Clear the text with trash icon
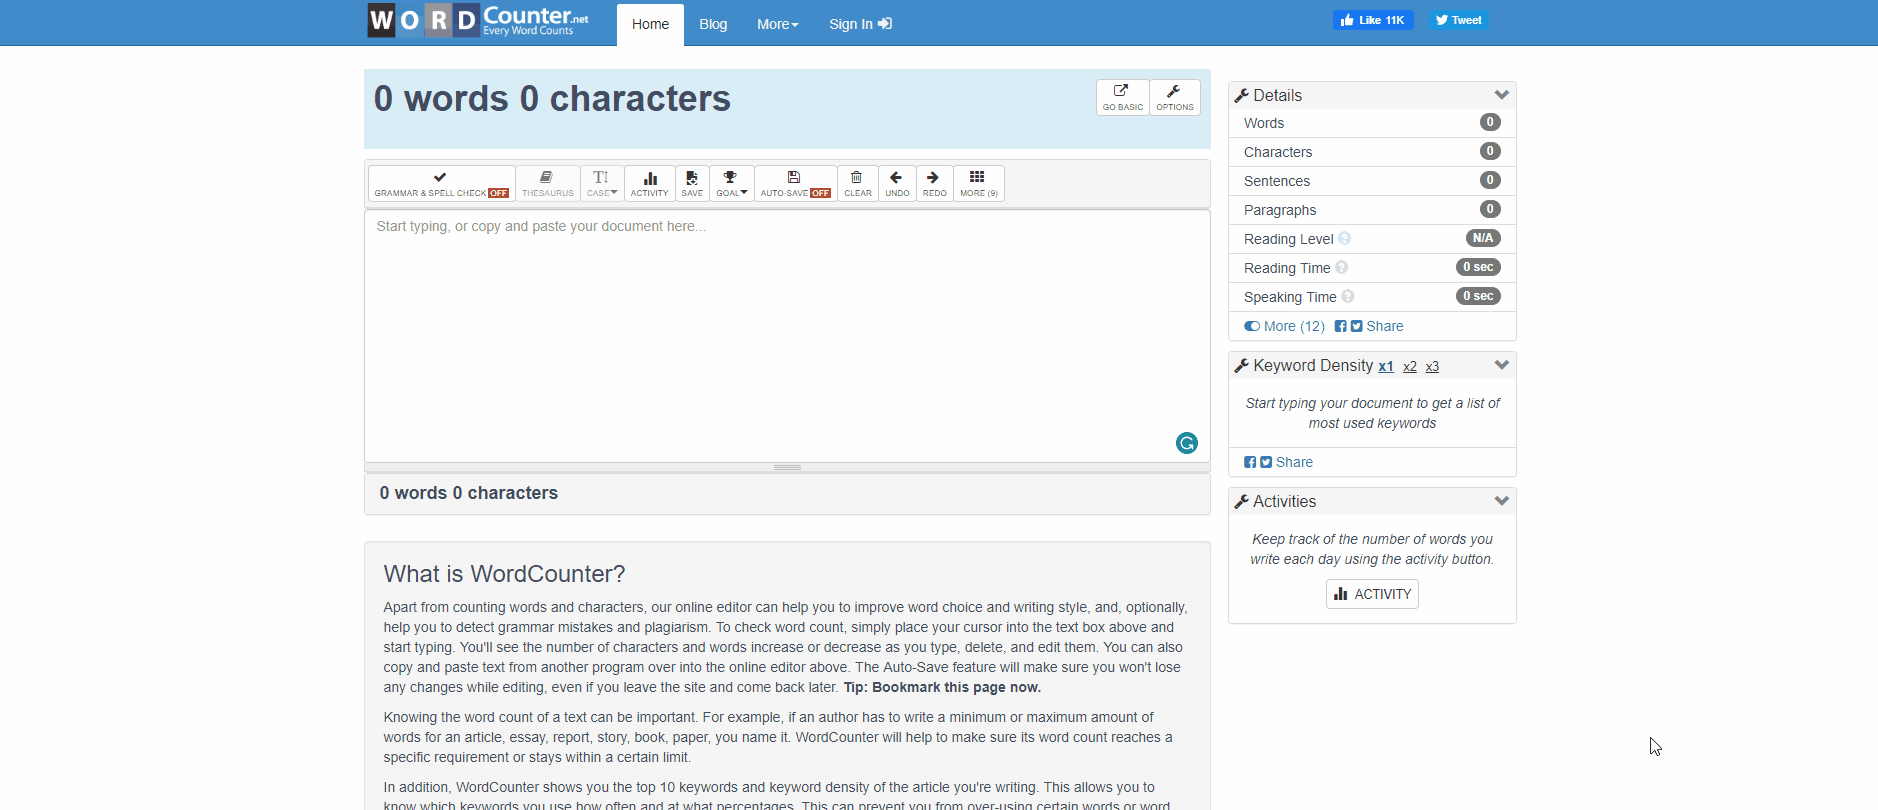 click(858, 184)
